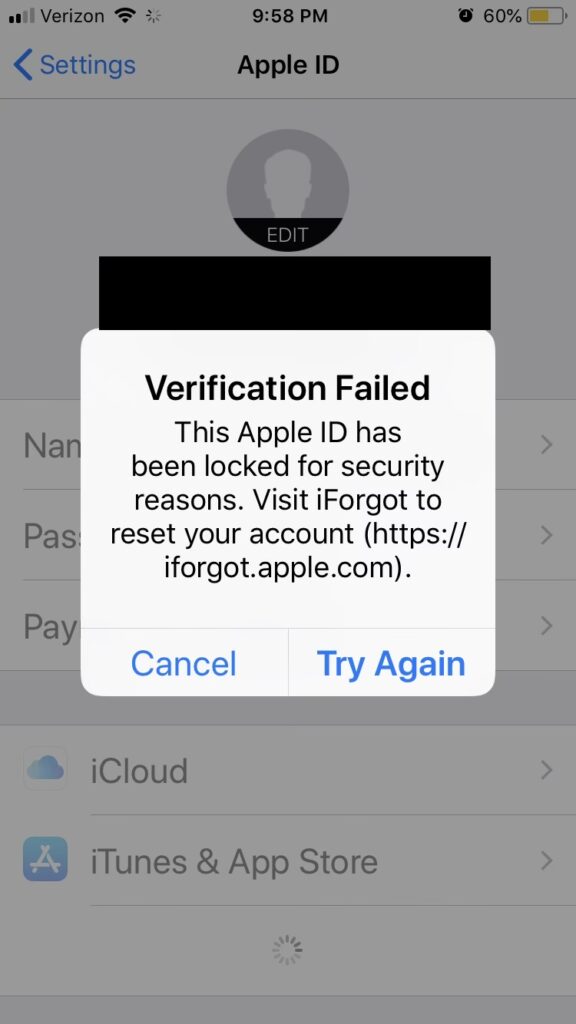Open the App Store icon
This screenshot has height=1024, width=576.
(45, 859)
